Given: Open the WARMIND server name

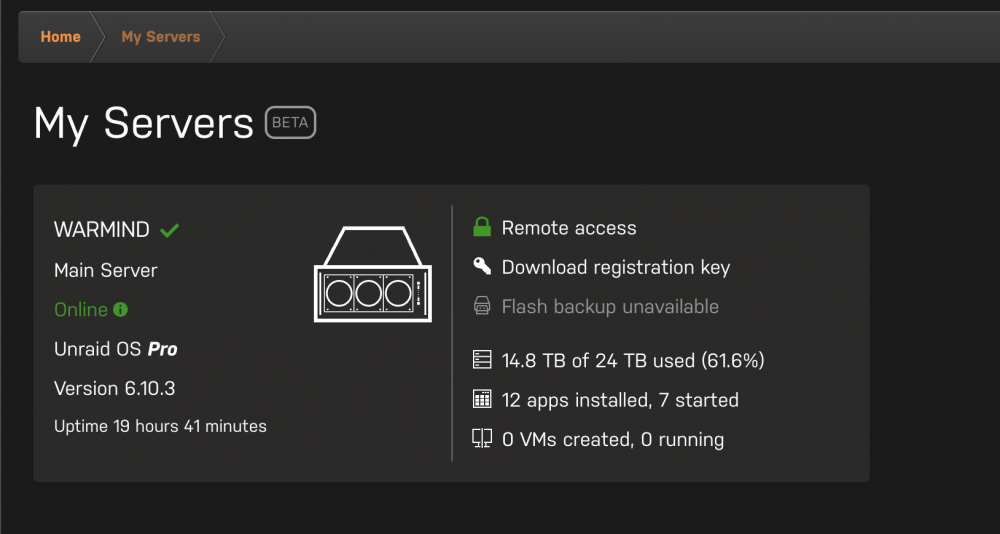Looking at the screenshot, I should point(102,230).
